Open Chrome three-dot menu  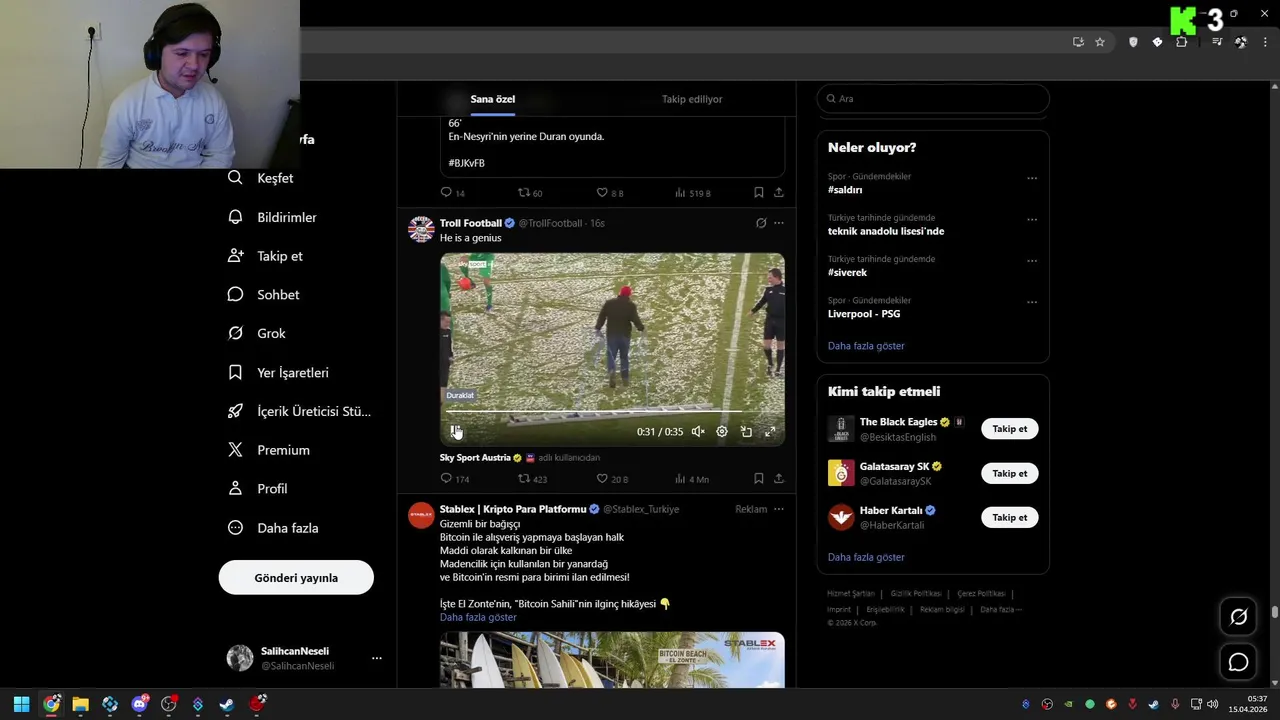click(1265, 42)
